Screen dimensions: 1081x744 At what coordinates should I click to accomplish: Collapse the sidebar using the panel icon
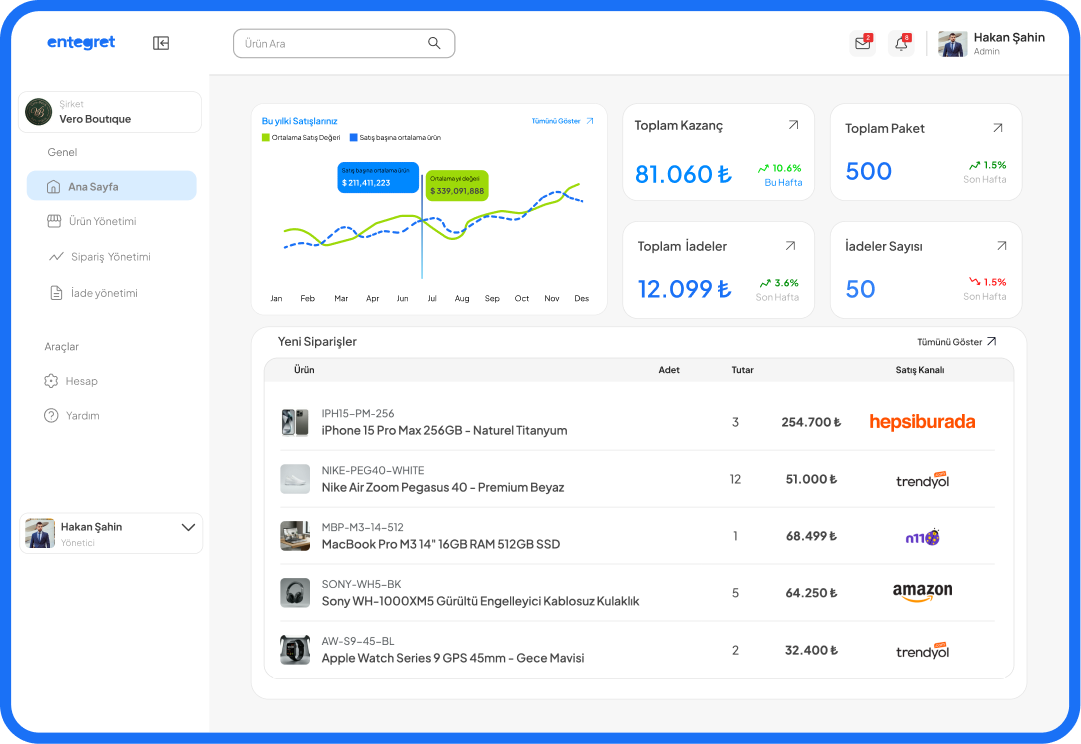pyautogui.click(x=160, y=43)
